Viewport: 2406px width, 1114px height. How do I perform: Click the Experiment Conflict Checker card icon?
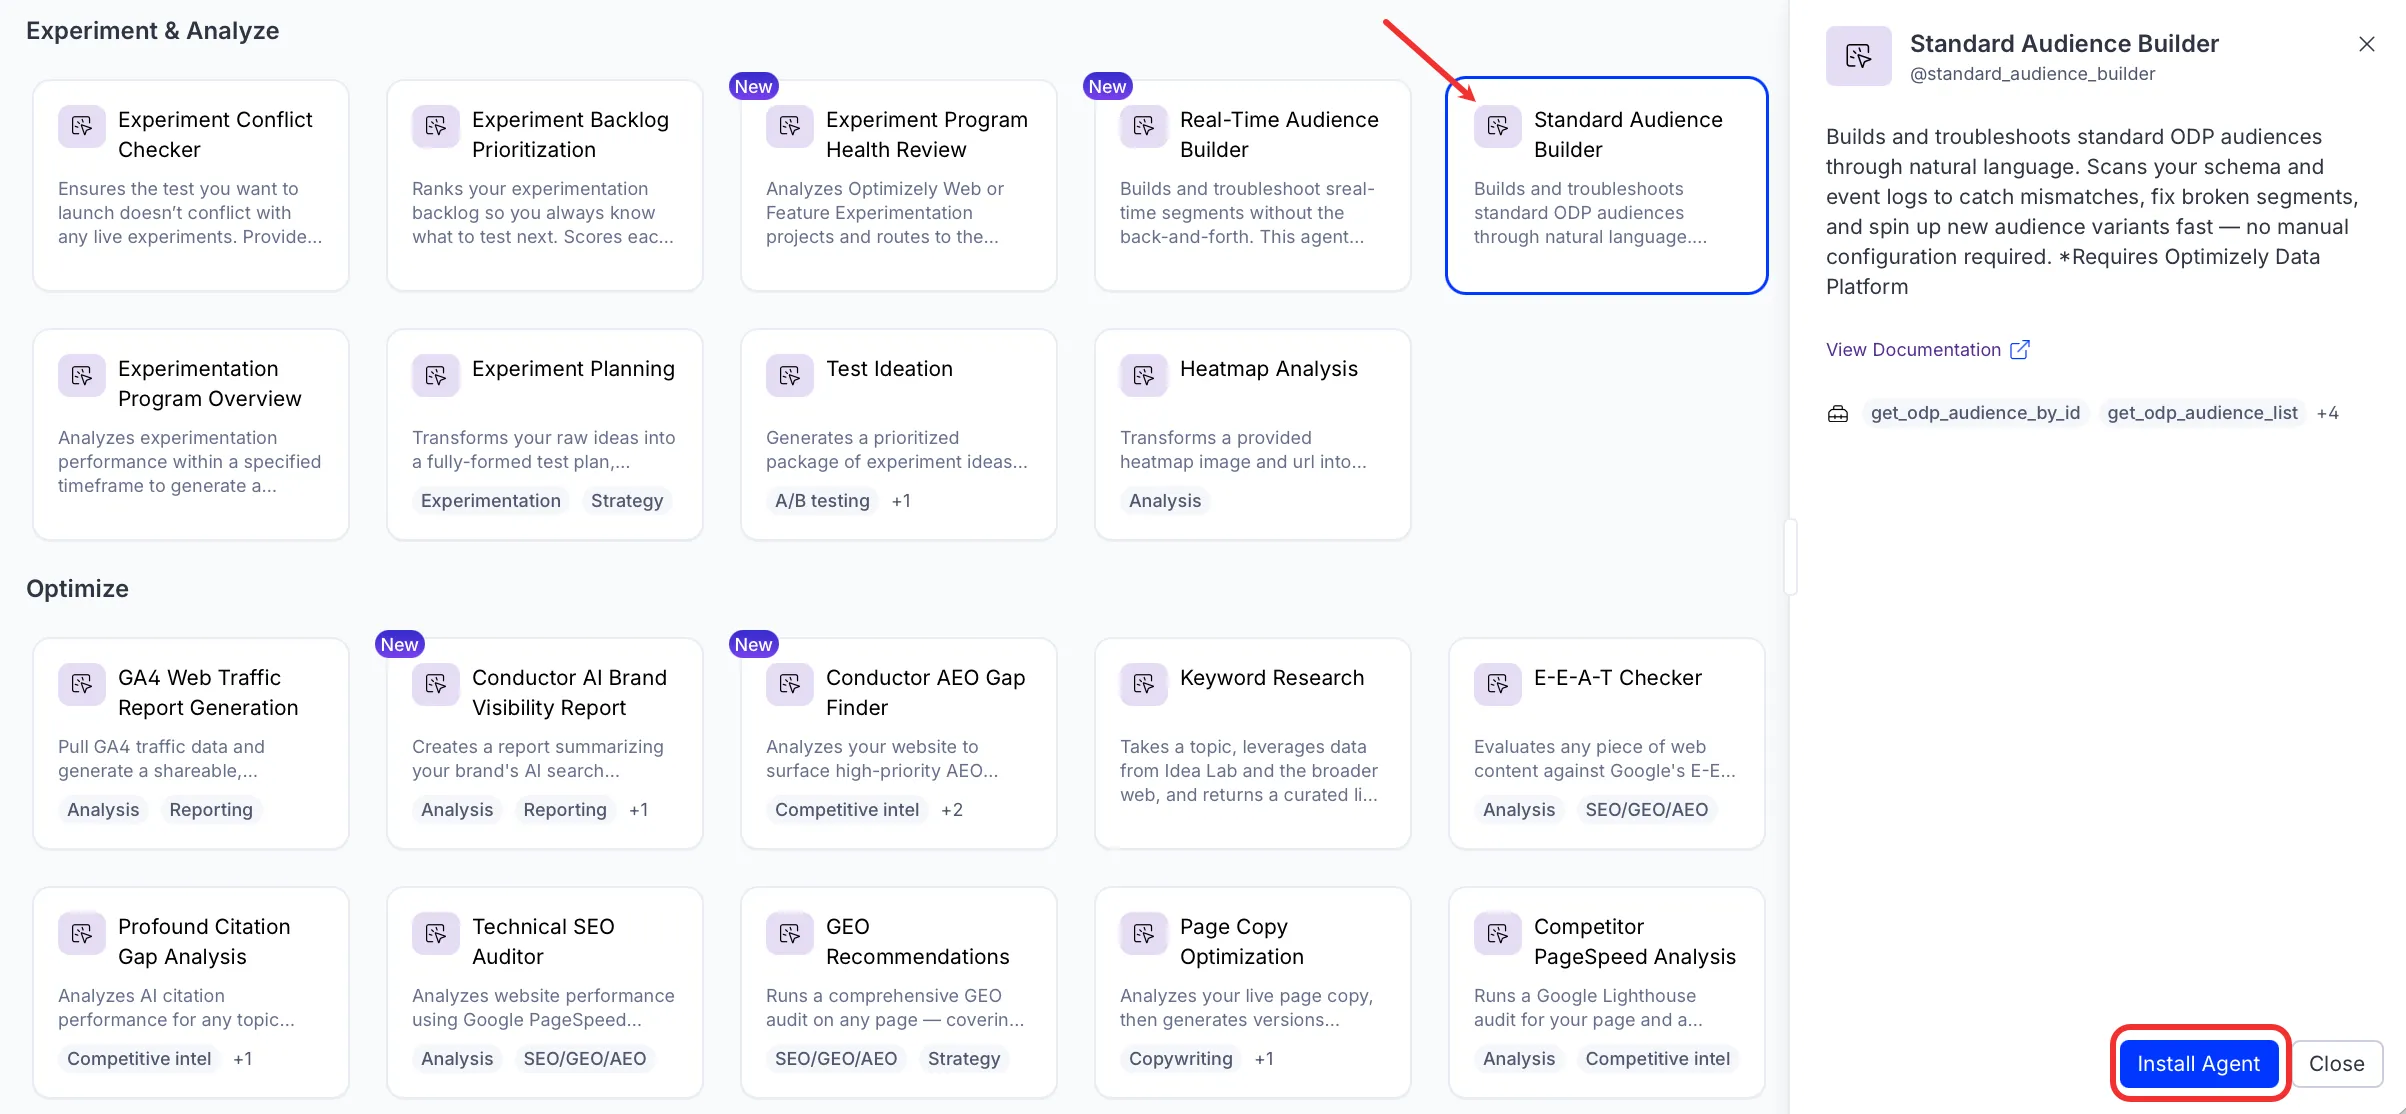(x=82, y=126)
